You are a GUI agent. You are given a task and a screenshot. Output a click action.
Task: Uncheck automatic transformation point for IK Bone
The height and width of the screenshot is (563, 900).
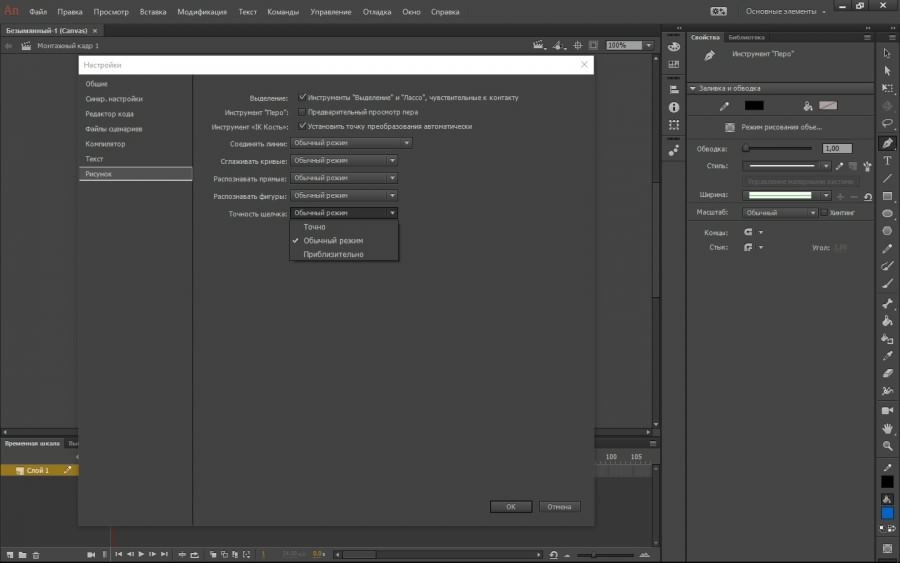click(x=302, y=127)
